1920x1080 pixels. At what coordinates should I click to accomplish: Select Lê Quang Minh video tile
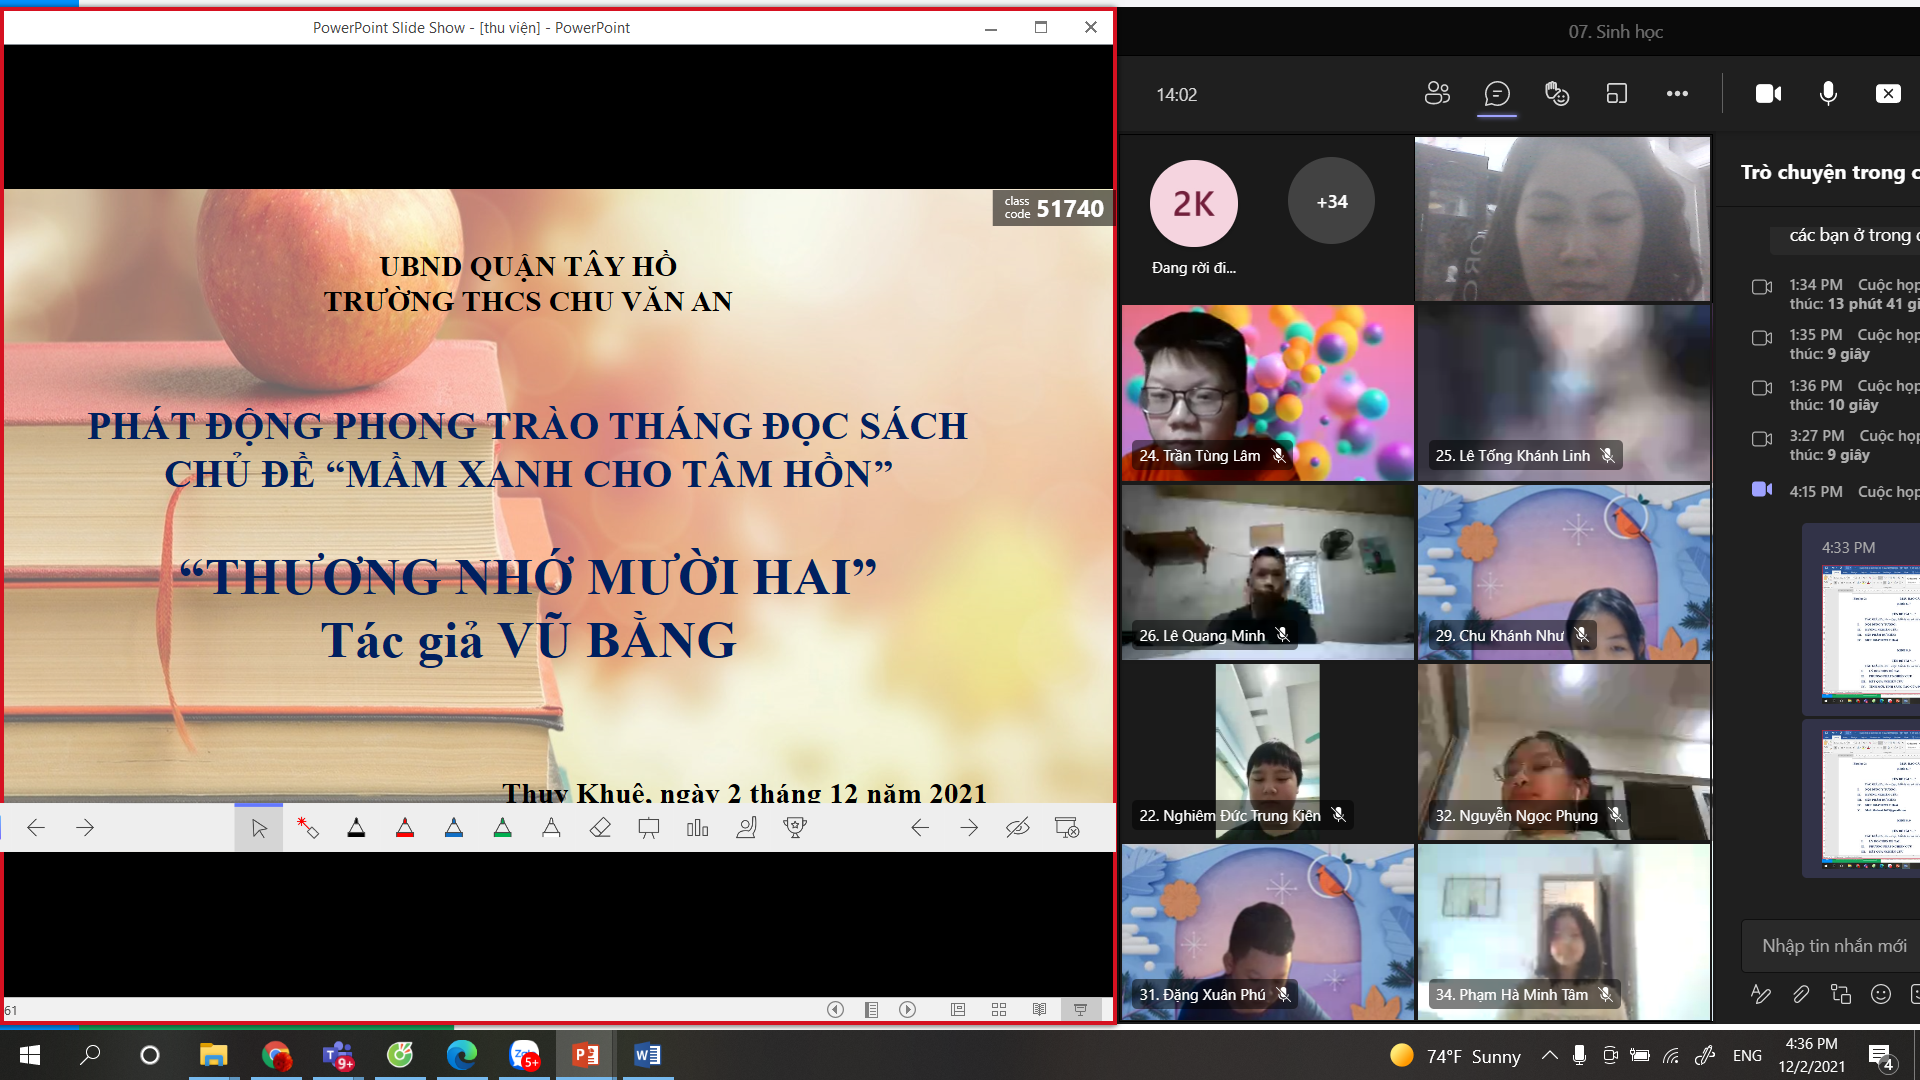tap(1267, 572)
